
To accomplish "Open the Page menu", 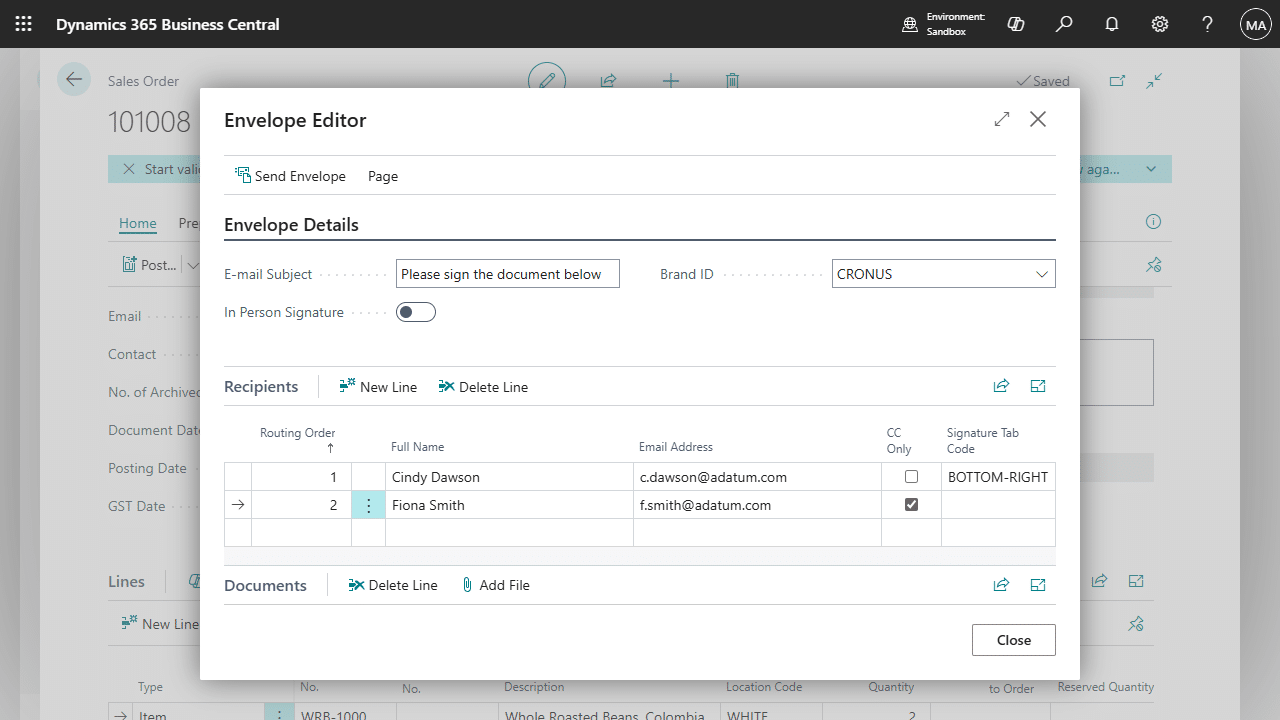I will [x=383, y=176].
